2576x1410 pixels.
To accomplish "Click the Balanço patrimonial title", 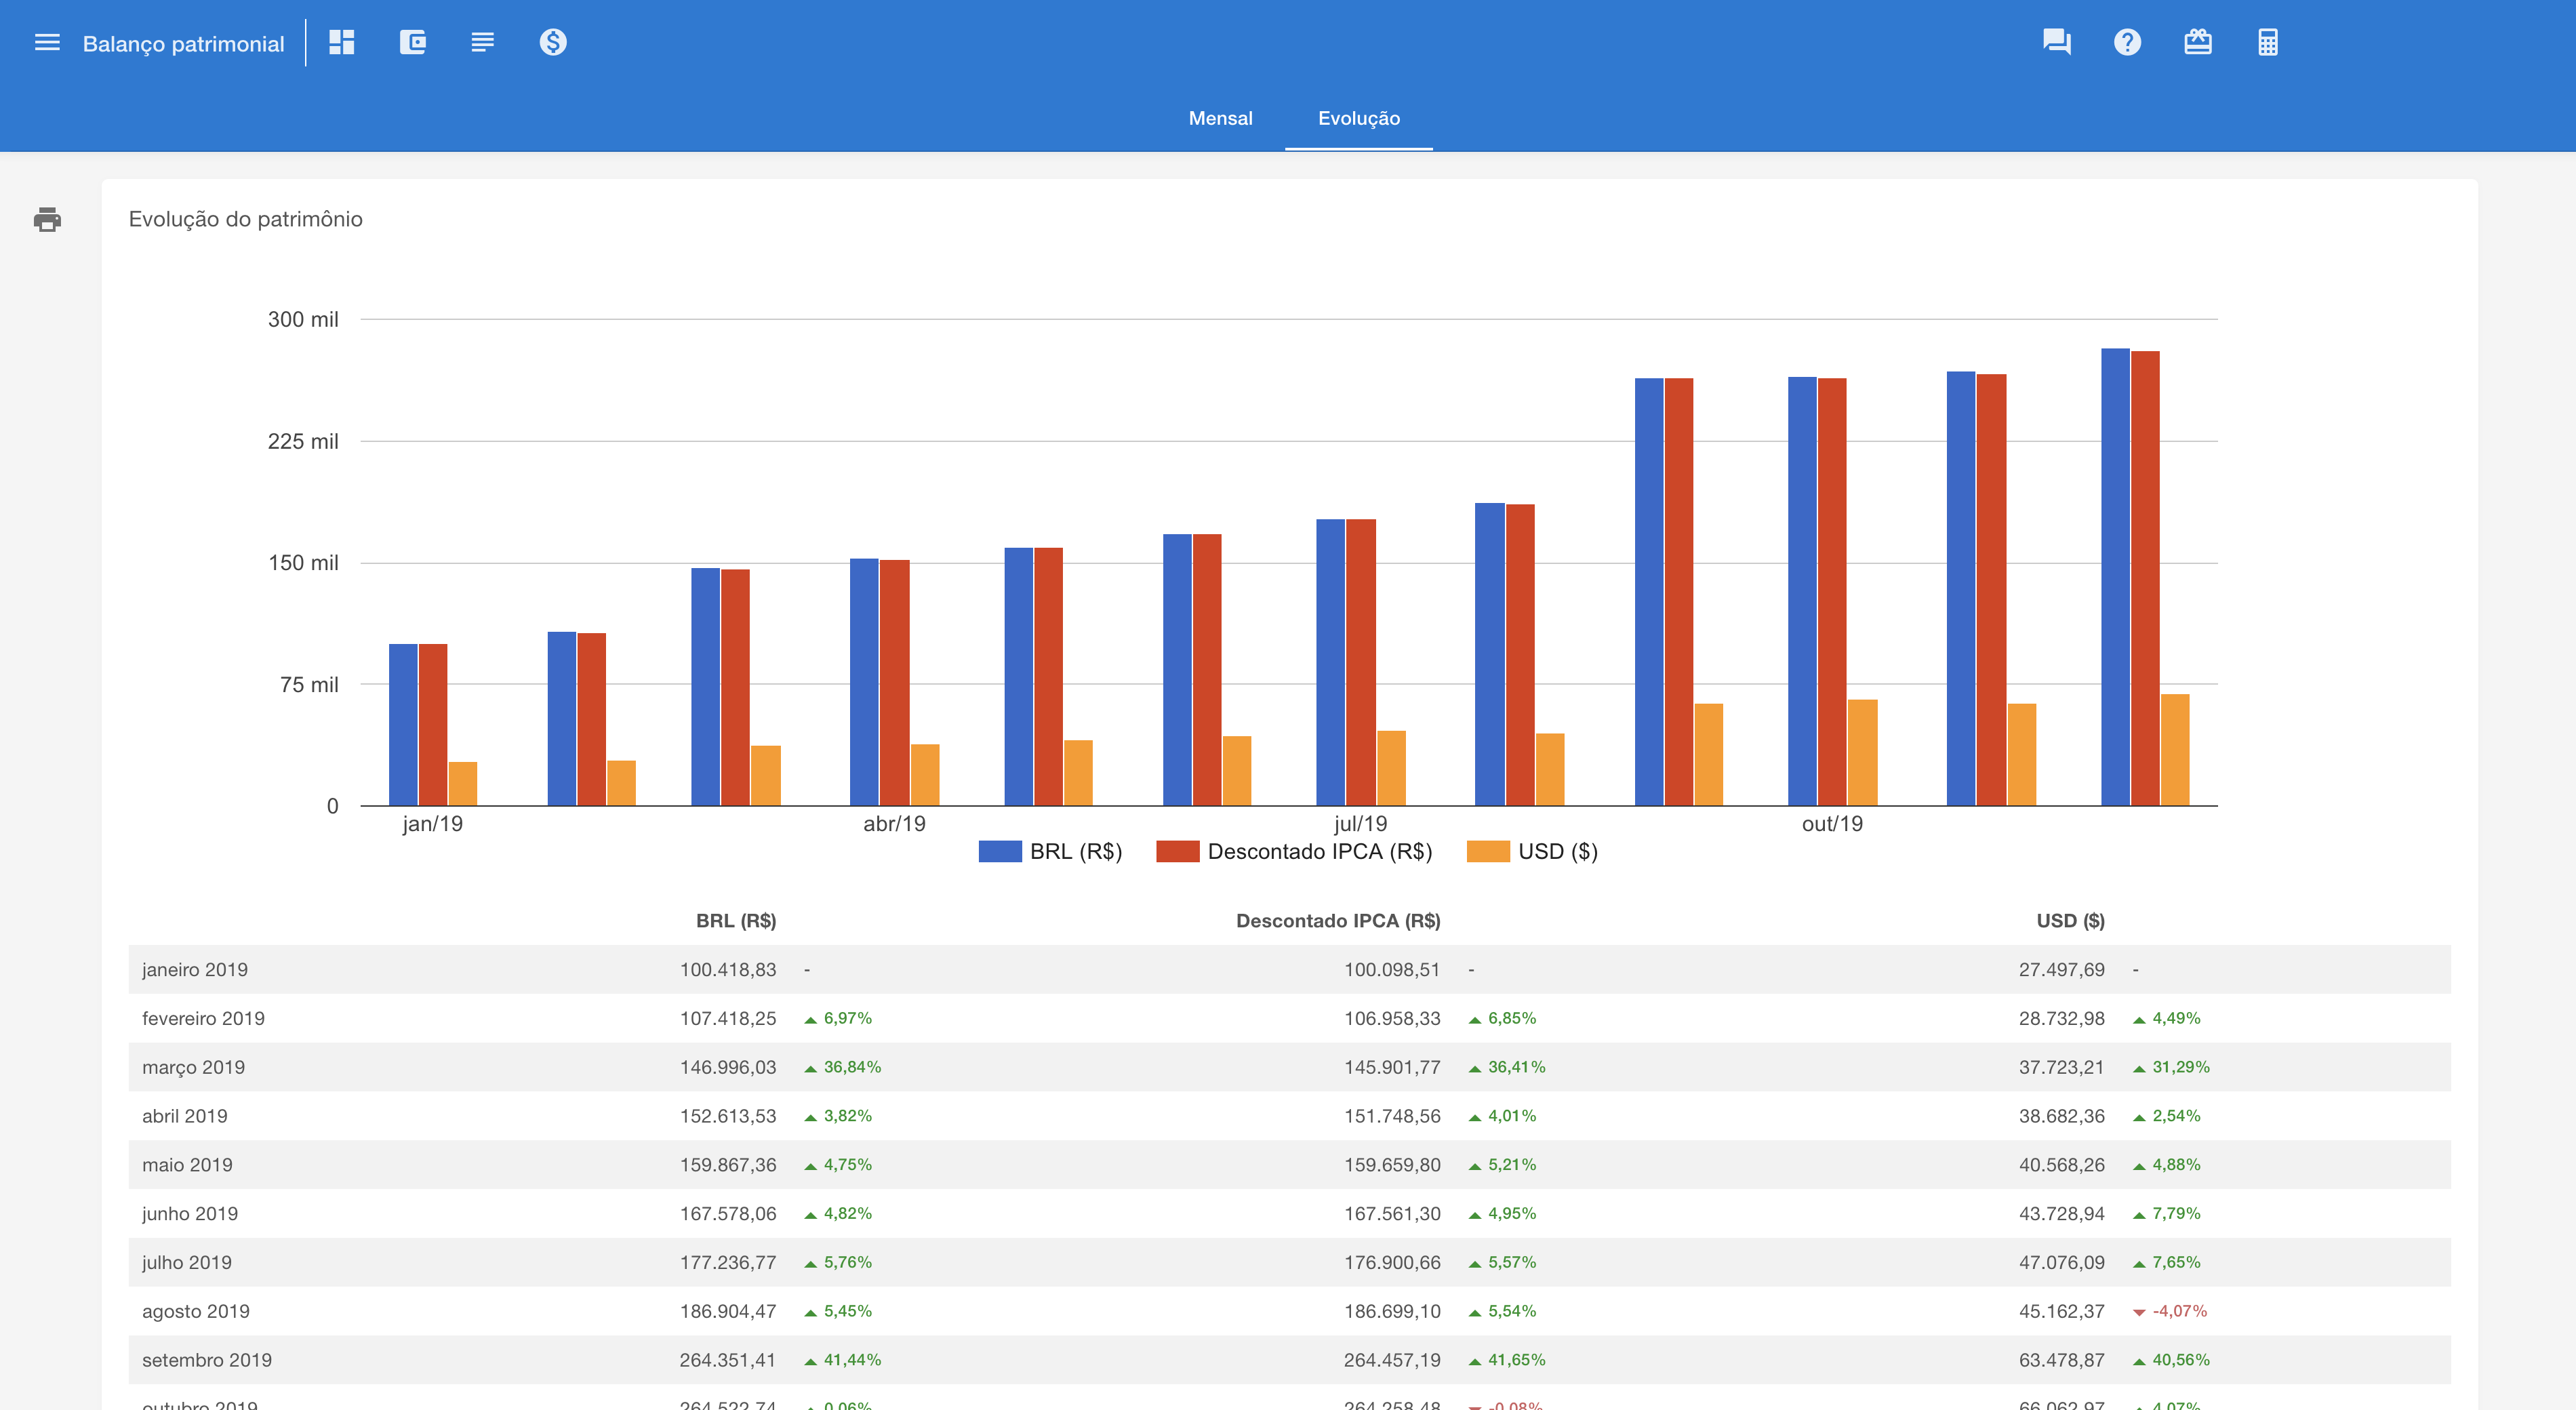I will tap(183, 44).
